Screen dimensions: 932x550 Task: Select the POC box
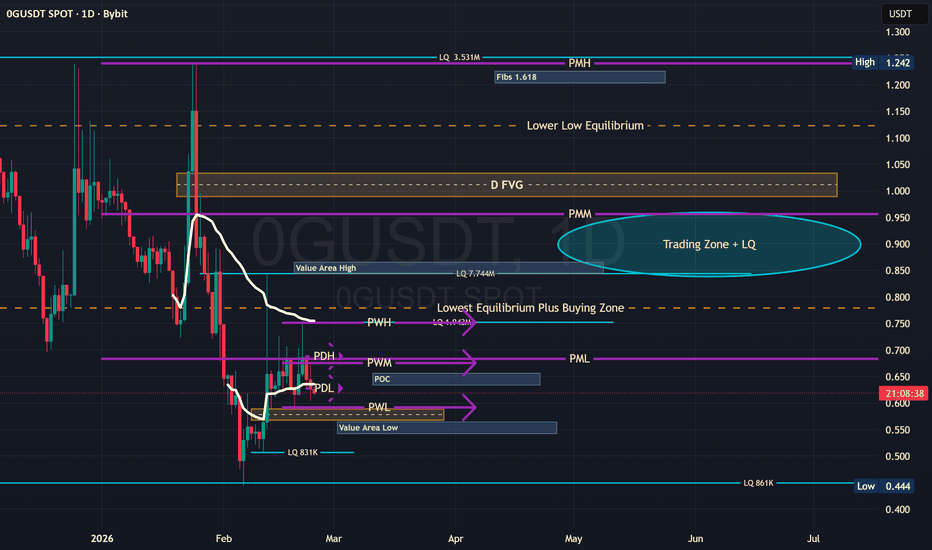click(456, 379)
